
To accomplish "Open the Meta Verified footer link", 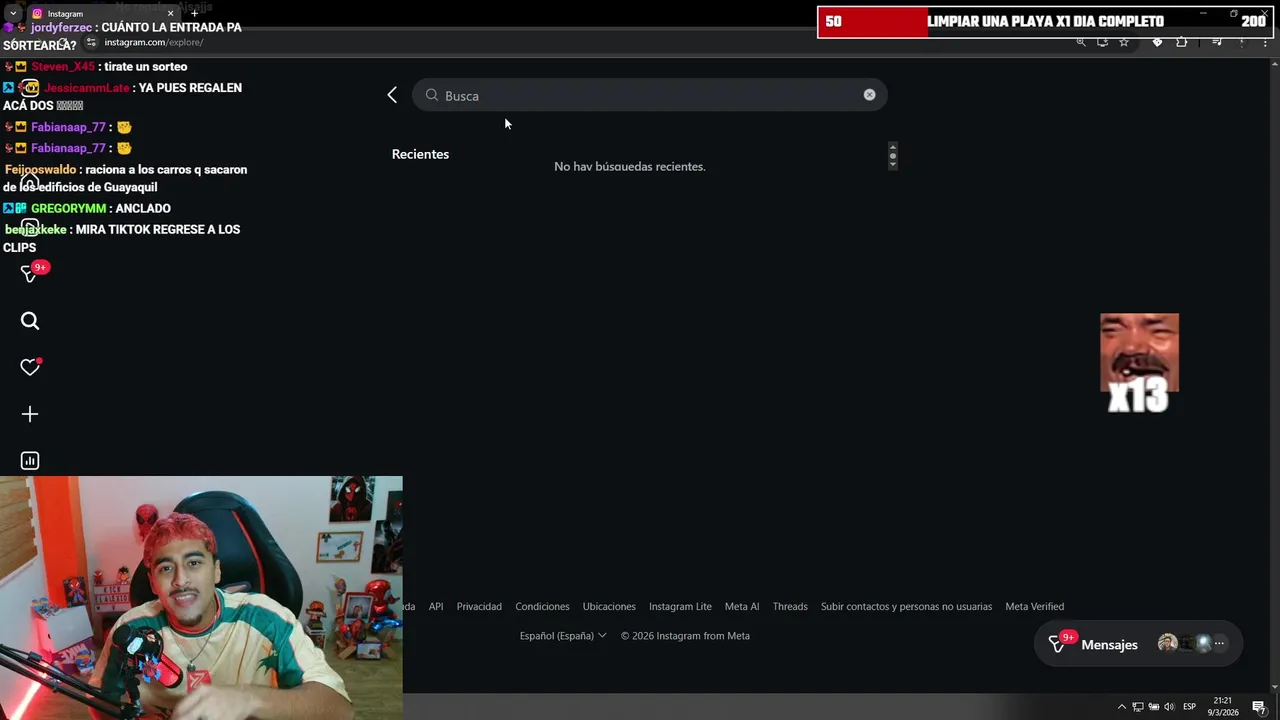I will coord(1034,607).
